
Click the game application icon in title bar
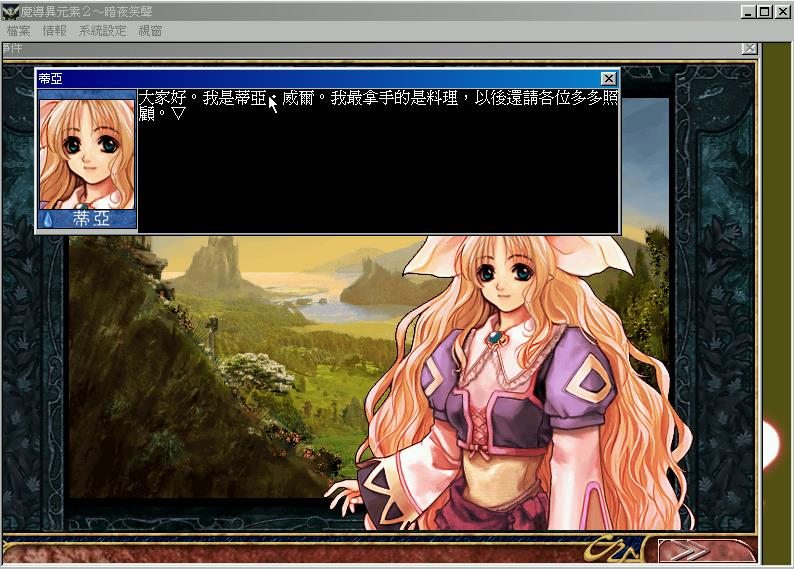pos(10,11)
